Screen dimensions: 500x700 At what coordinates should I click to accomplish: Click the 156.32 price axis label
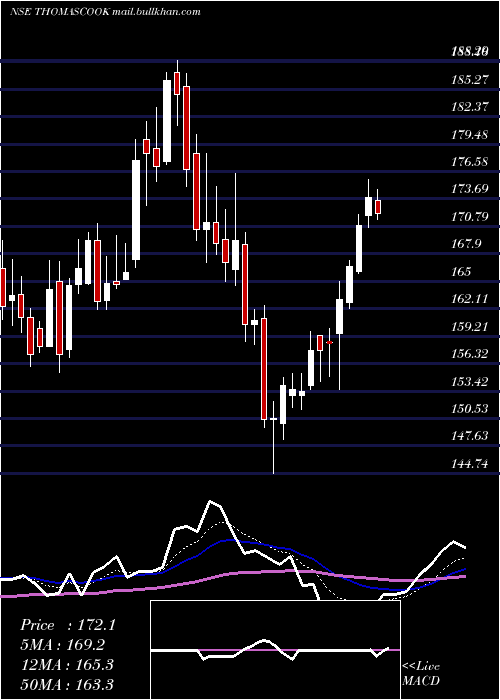[x=469, y=354]
